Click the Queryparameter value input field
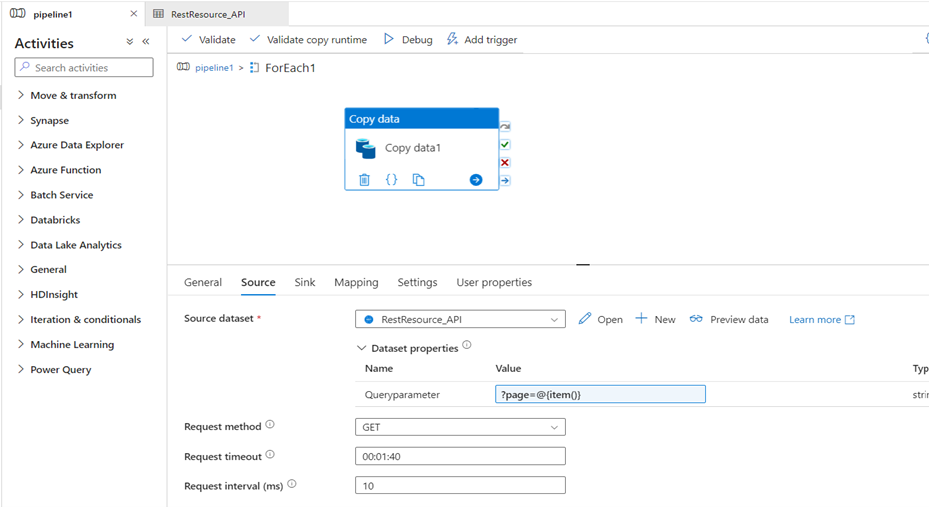The width and height of the screenshot is (929, 507). pos(600,395)
